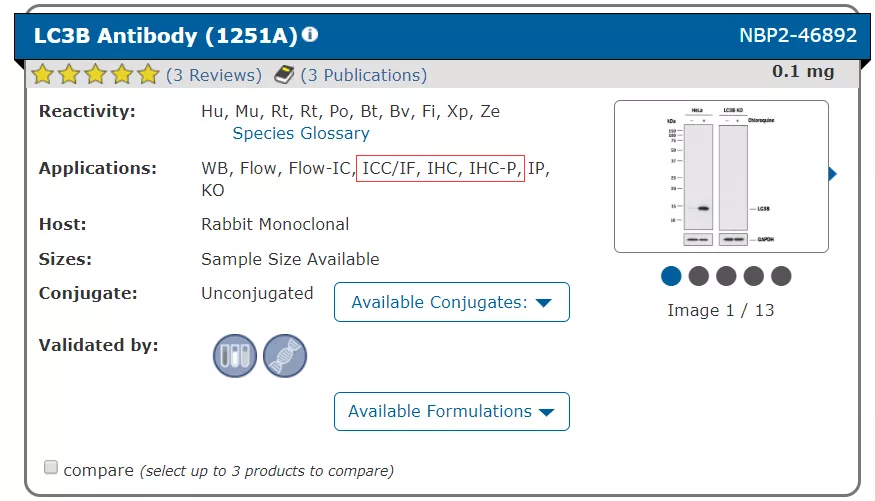Viewport: 875px width, 501px height.
Task: Select the fourth image carousel dot
Action: [x=754, y=276]
